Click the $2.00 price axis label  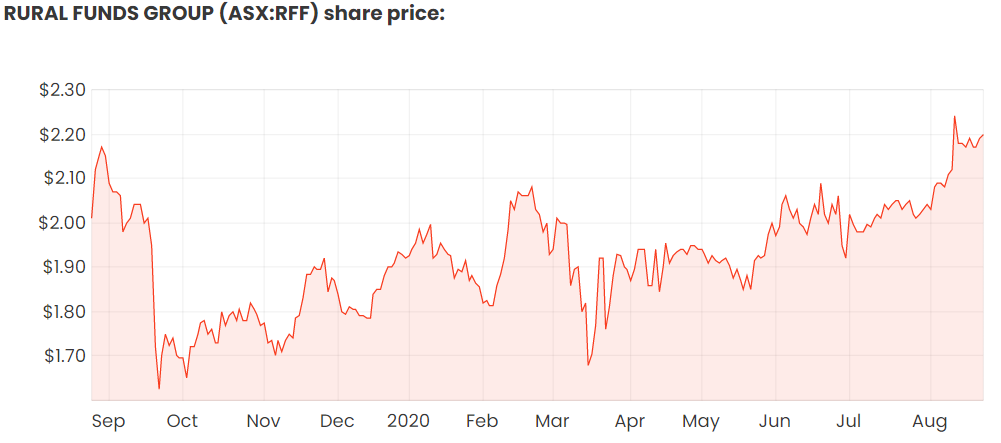(x=62, y=223)
